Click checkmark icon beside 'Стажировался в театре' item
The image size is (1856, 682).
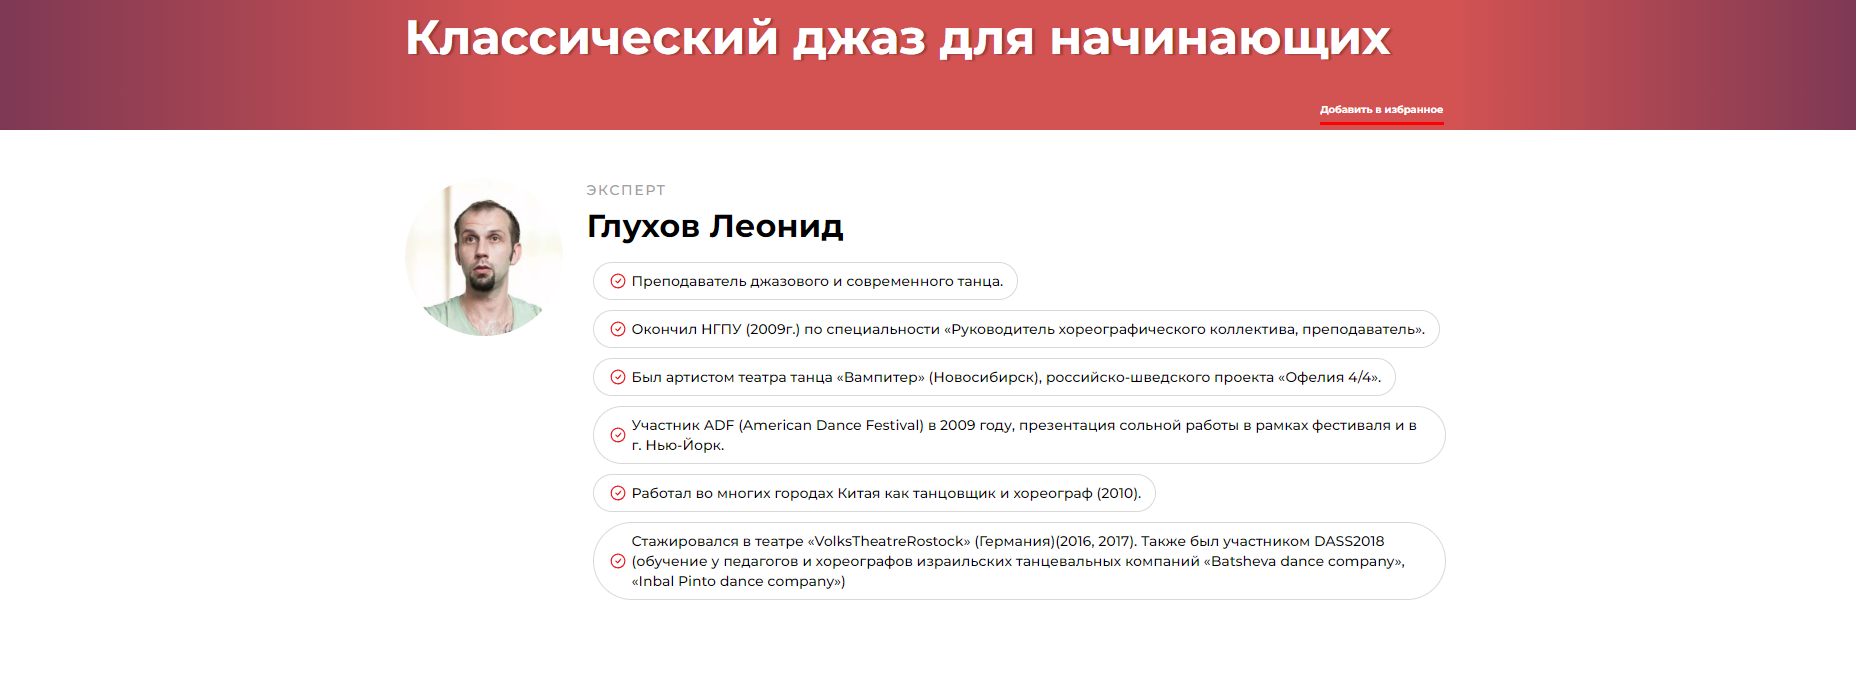[618, 561]
